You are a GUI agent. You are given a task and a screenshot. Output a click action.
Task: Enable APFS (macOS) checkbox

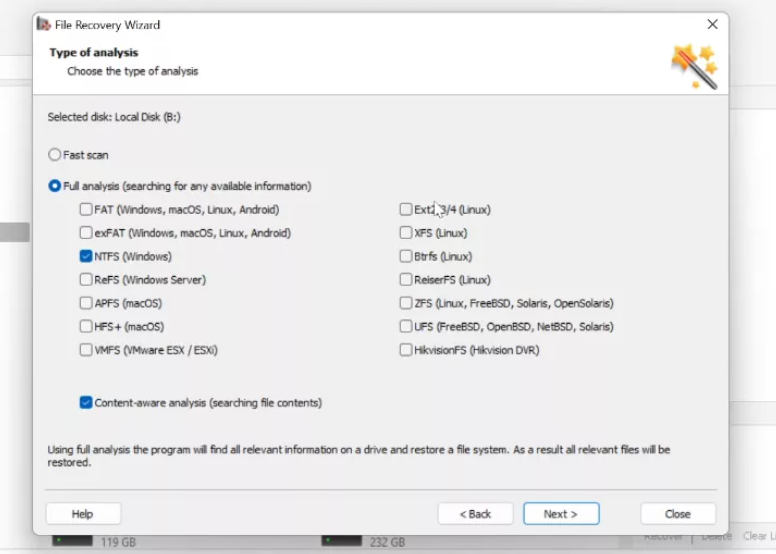click(86, 303)
